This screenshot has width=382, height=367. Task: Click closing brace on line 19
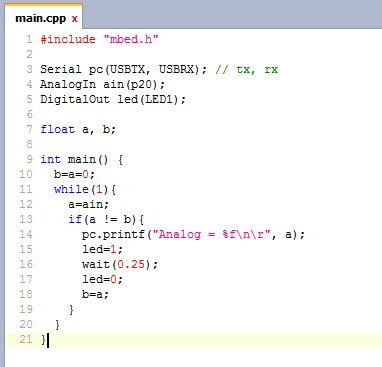(71, 310)
